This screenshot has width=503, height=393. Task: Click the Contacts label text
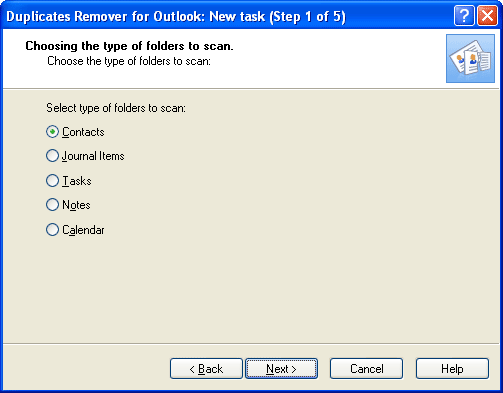coord(83,132)
